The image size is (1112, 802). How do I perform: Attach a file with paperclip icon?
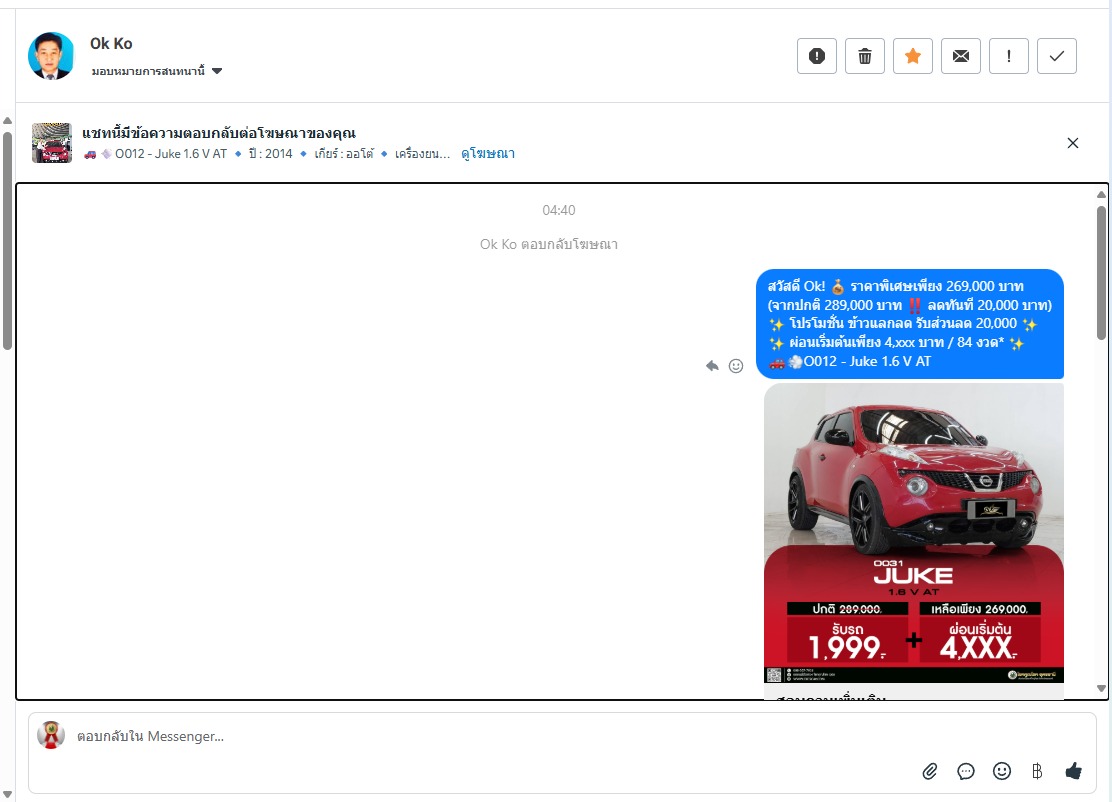tap(930, 771)
